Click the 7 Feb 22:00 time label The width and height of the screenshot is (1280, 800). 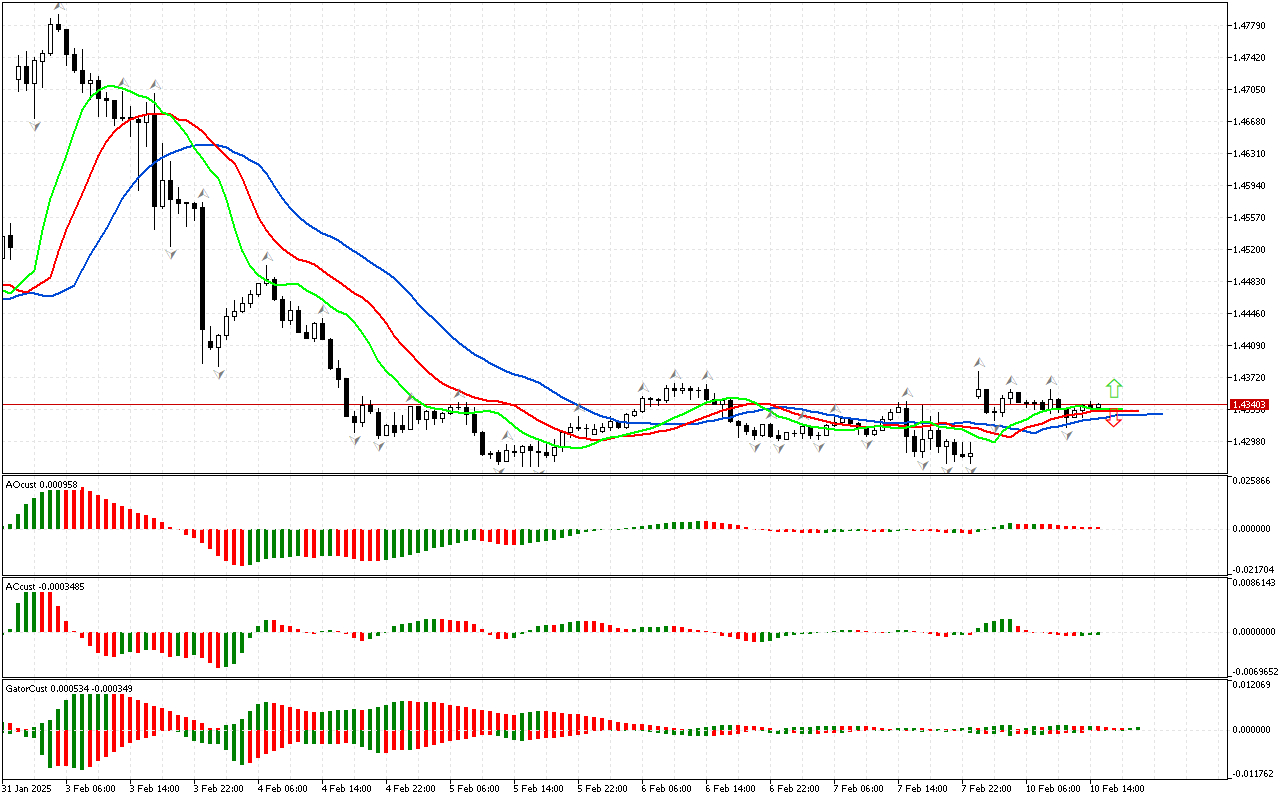[985, 789]
